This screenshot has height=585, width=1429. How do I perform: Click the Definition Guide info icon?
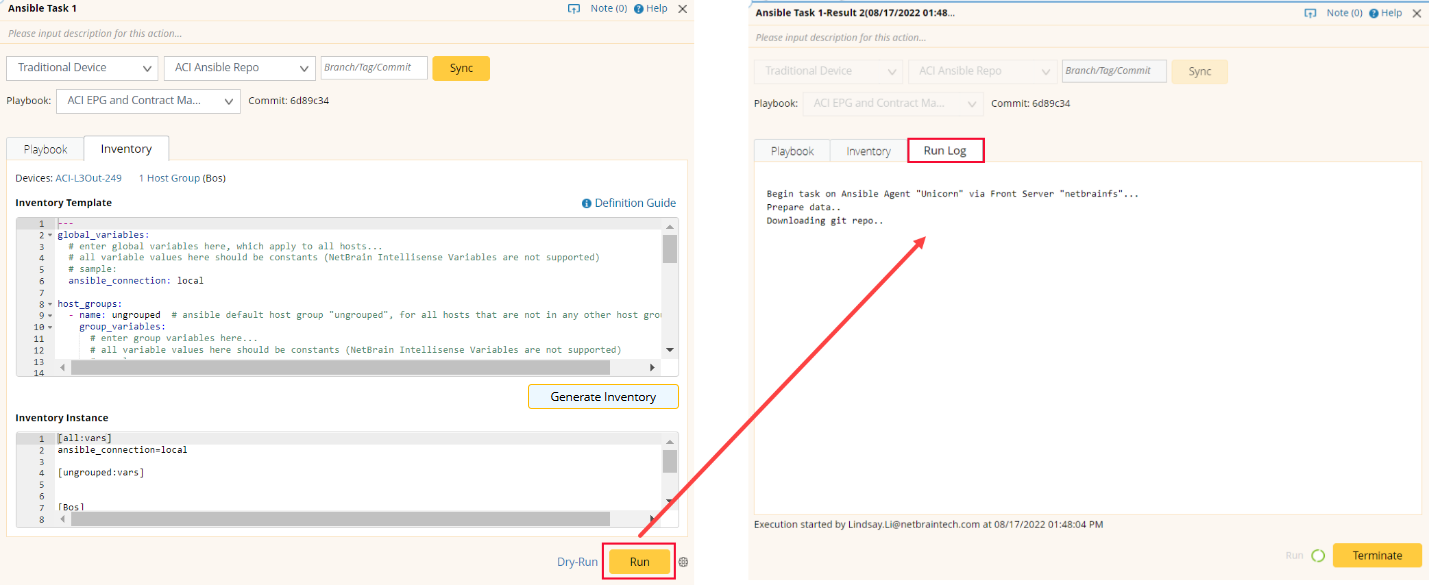pyautogui.click(x=587, y=203)
